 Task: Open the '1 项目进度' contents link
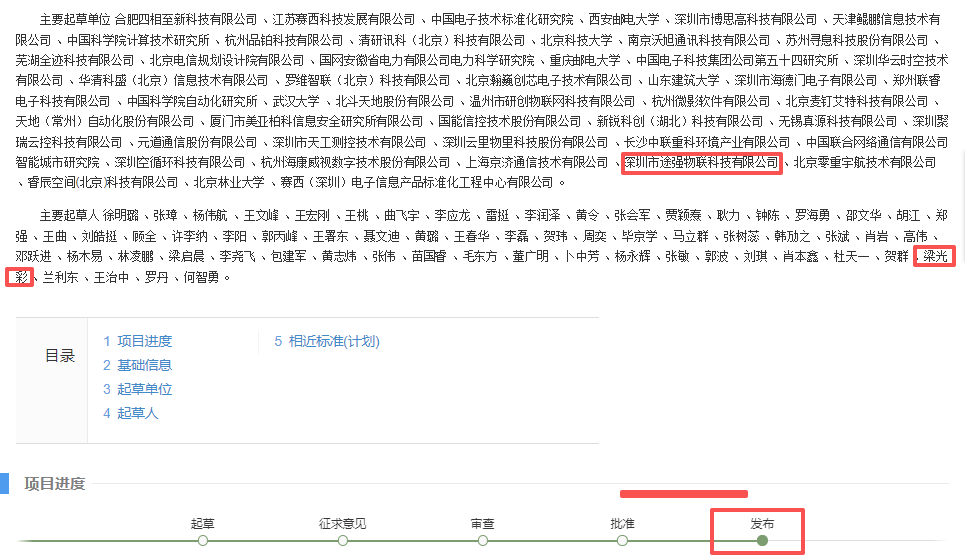tap(137, 341)
